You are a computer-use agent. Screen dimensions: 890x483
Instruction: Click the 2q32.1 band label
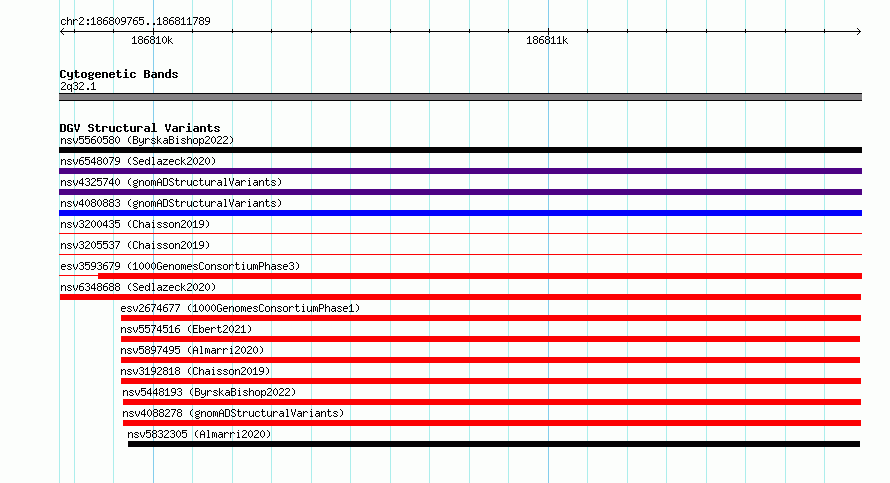pos(78,86)
